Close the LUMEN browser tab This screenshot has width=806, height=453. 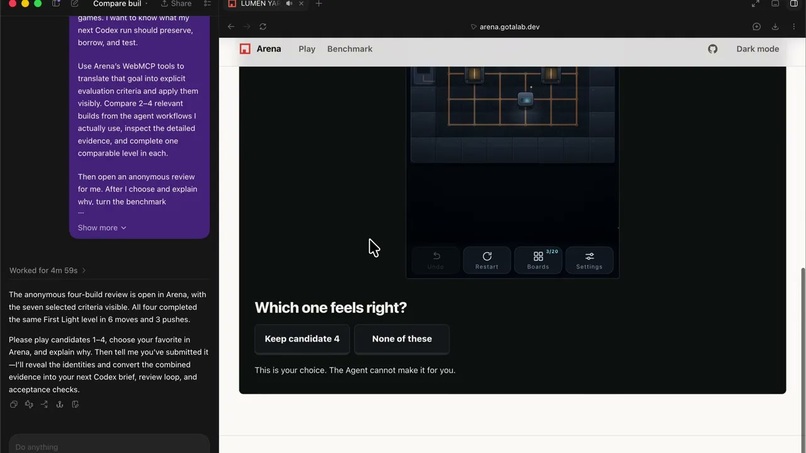pos(301,4)
